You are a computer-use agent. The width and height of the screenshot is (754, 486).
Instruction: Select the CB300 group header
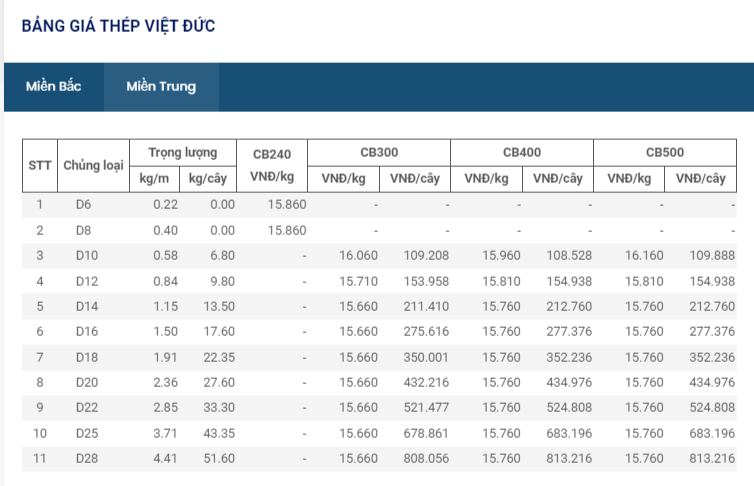(x=379, y=153)
